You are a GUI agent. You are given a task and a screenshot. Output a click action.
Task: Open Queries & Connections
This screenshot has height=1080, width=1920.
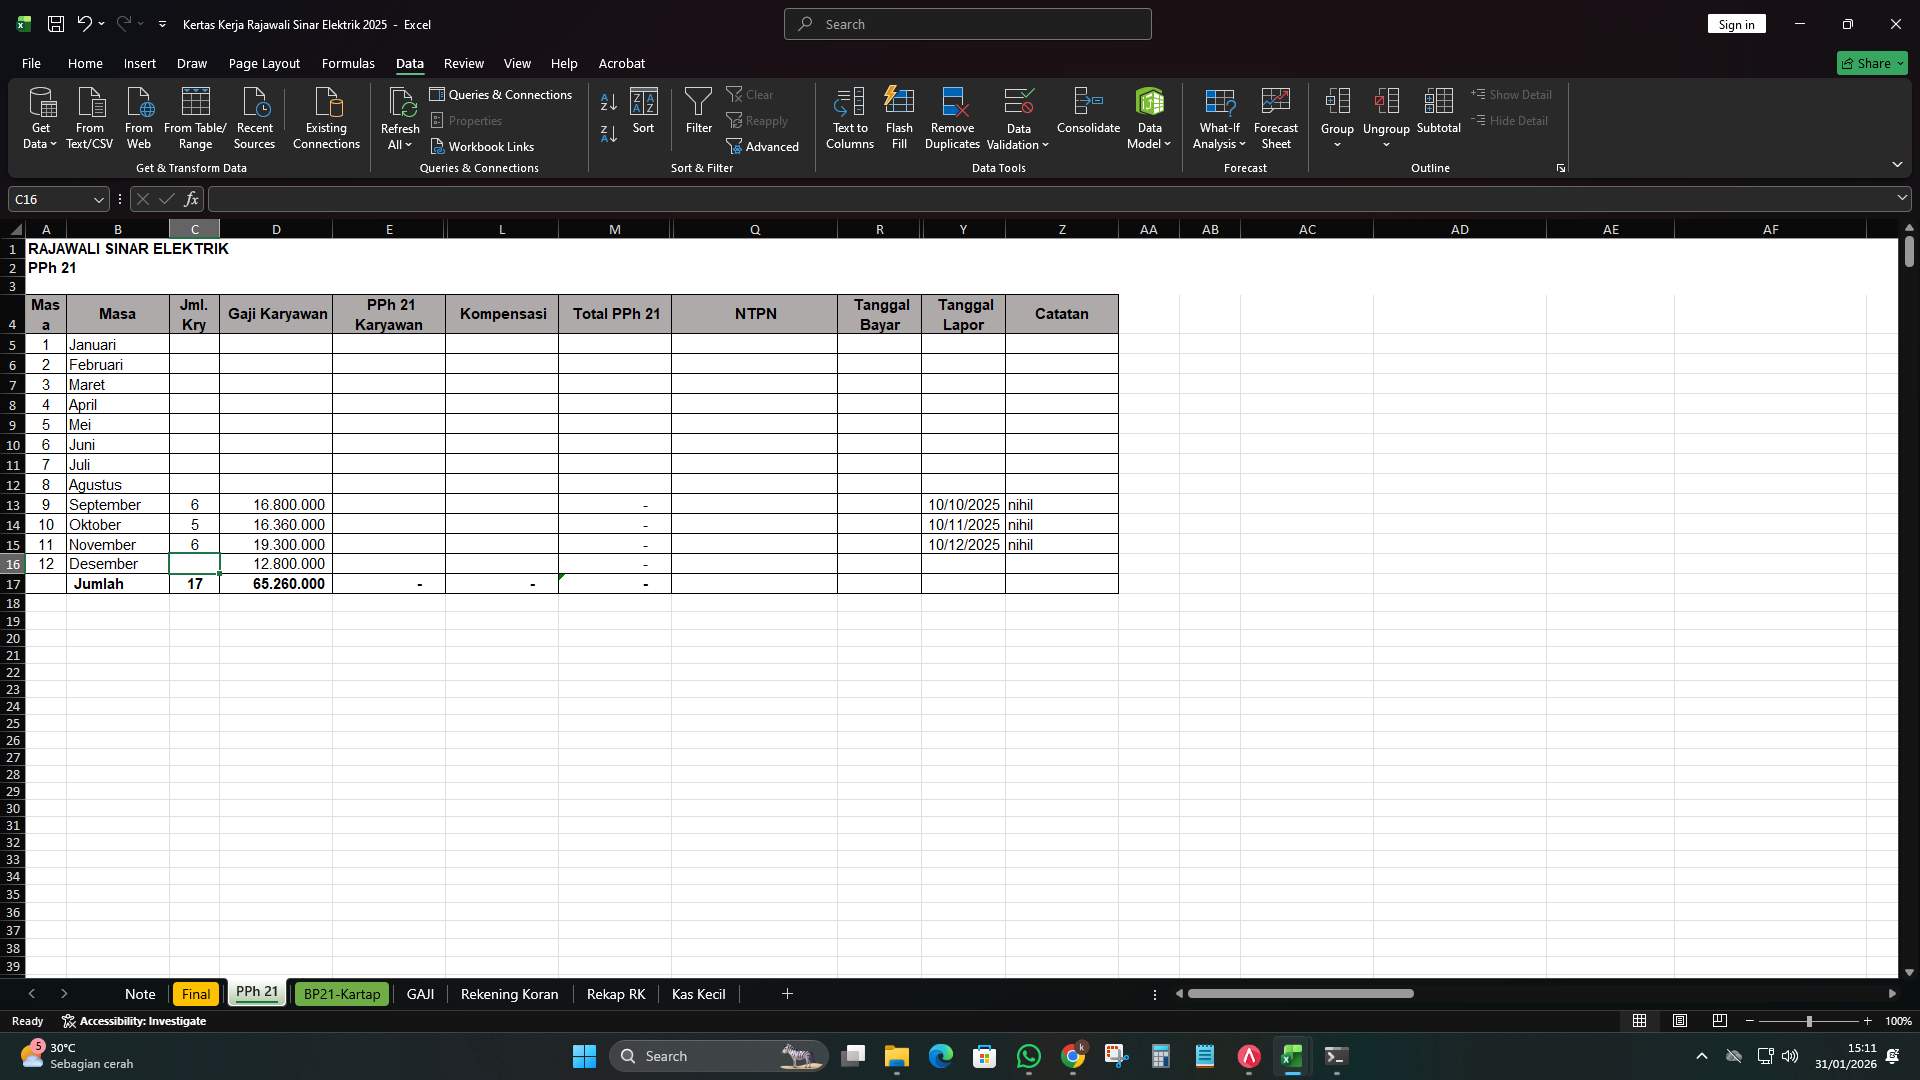[x=502, y=94]
